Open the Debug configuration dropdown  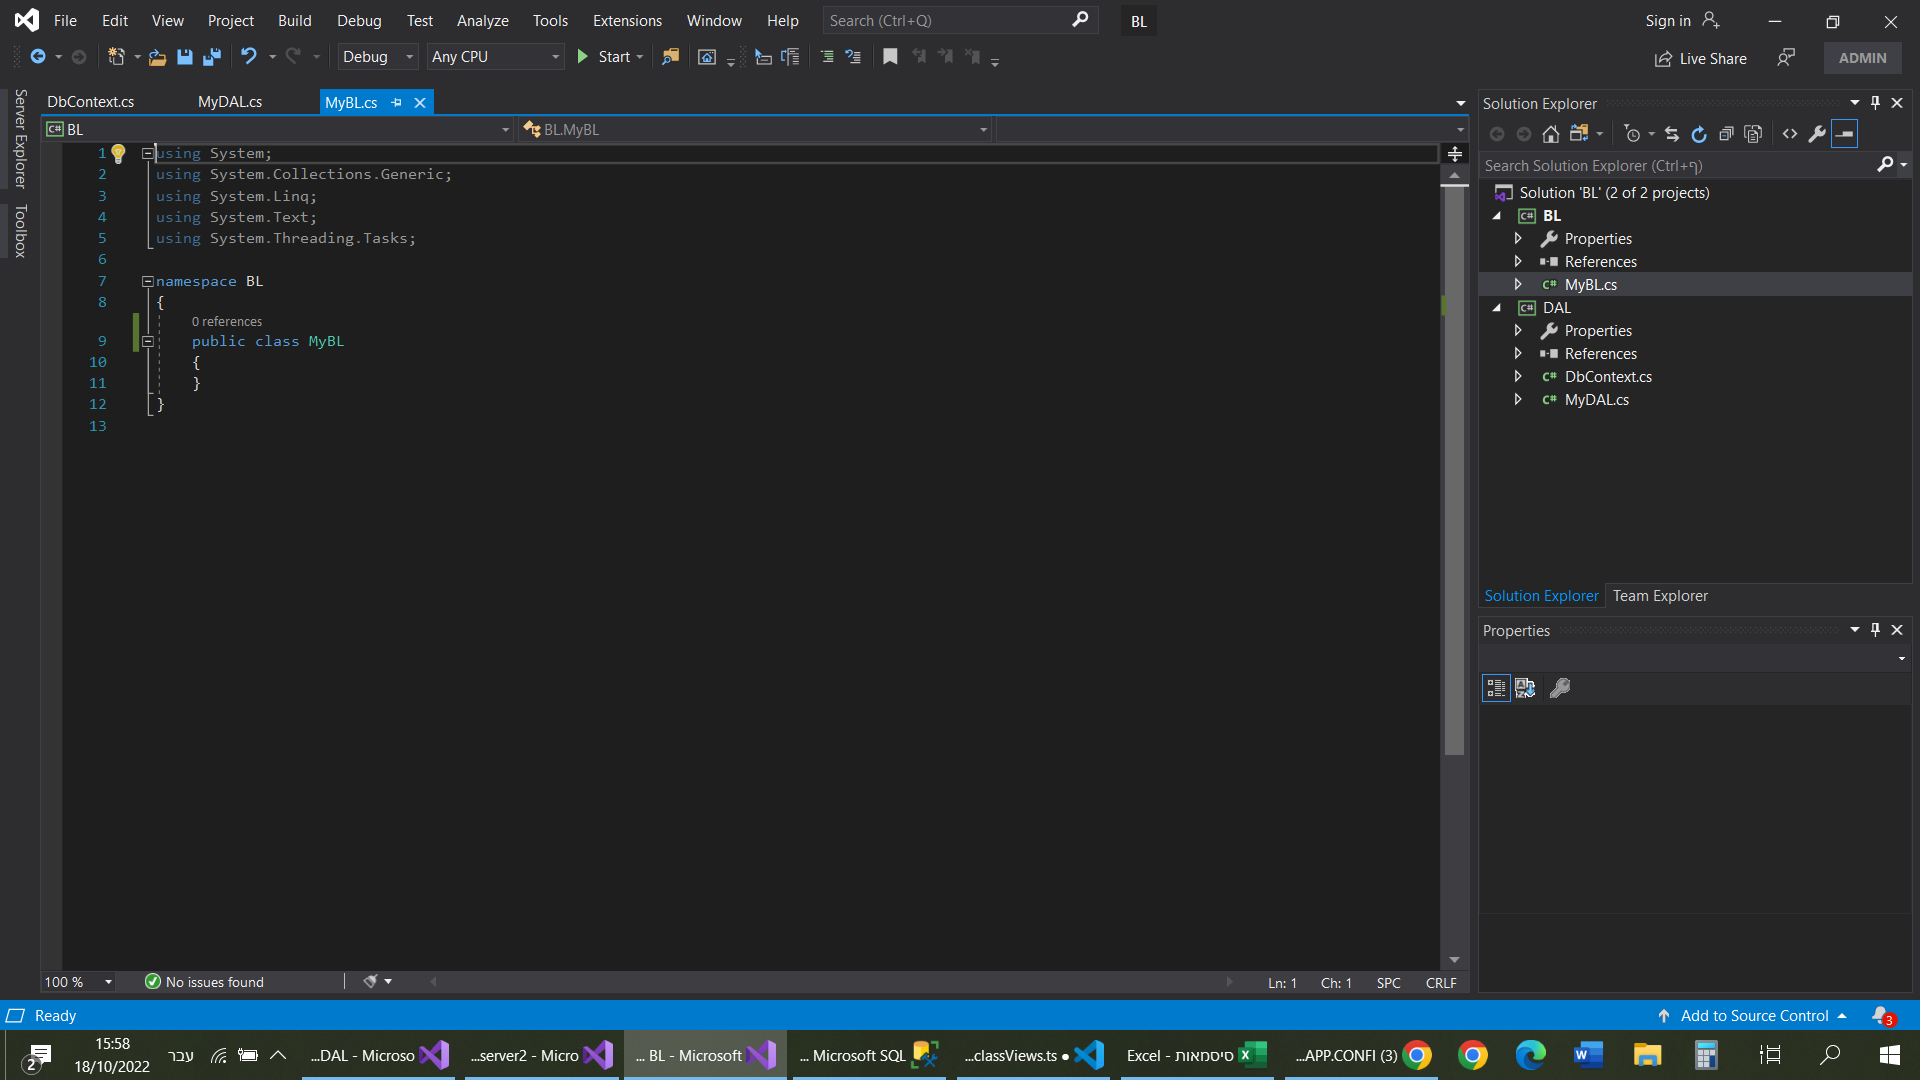click(378, 57)
